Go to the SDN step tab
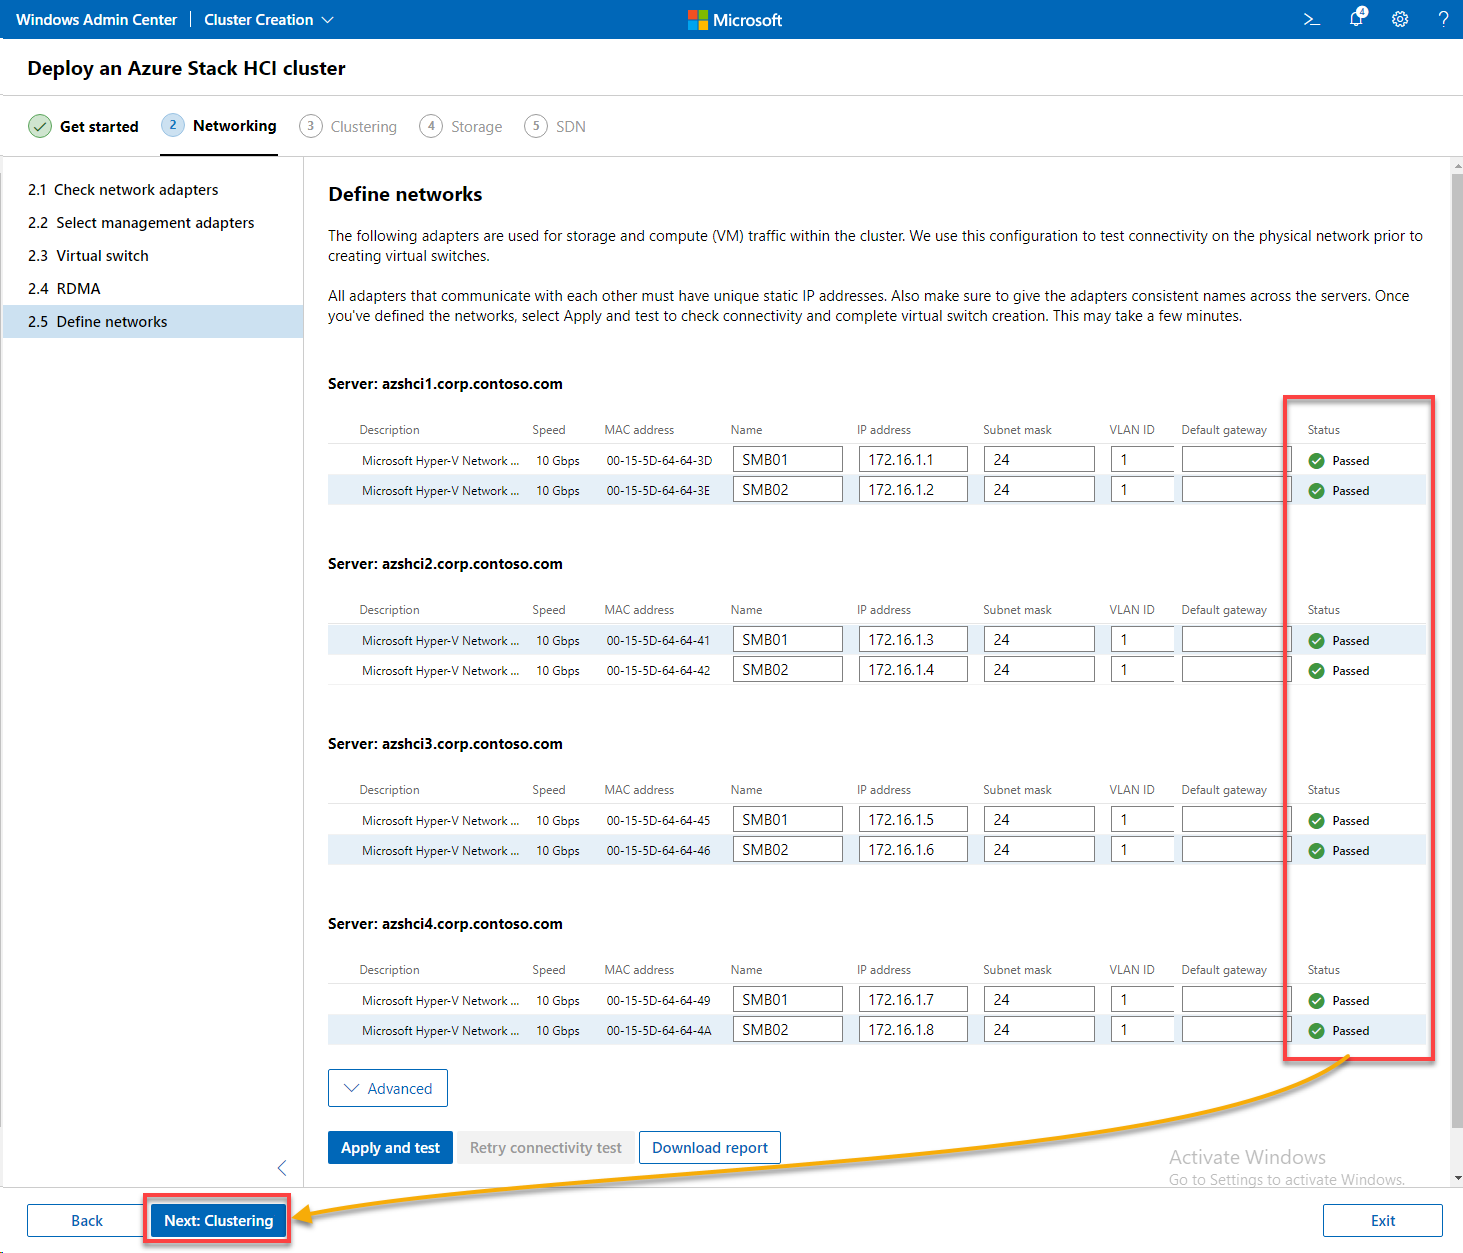 click(x=555, y=127)
